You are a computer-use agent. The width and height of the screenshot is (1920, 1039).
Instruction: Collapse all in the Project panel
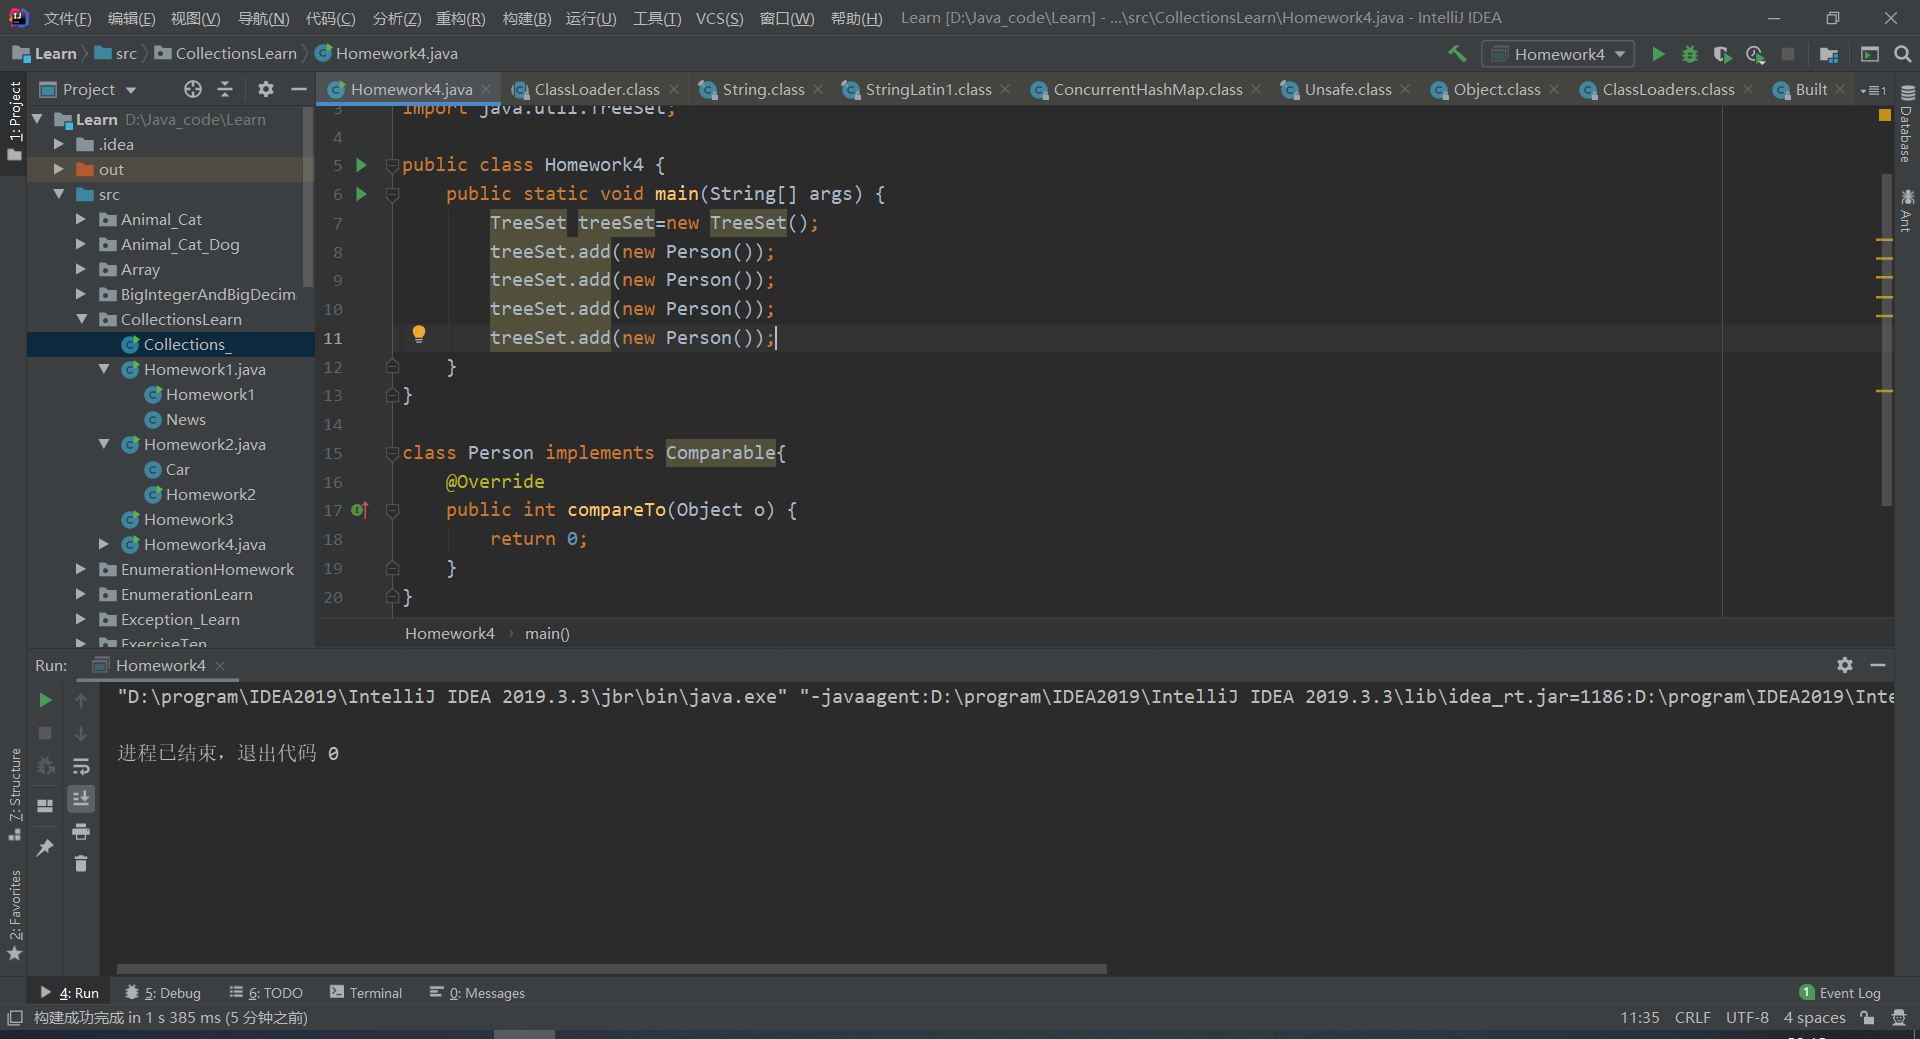click(225, 89)
